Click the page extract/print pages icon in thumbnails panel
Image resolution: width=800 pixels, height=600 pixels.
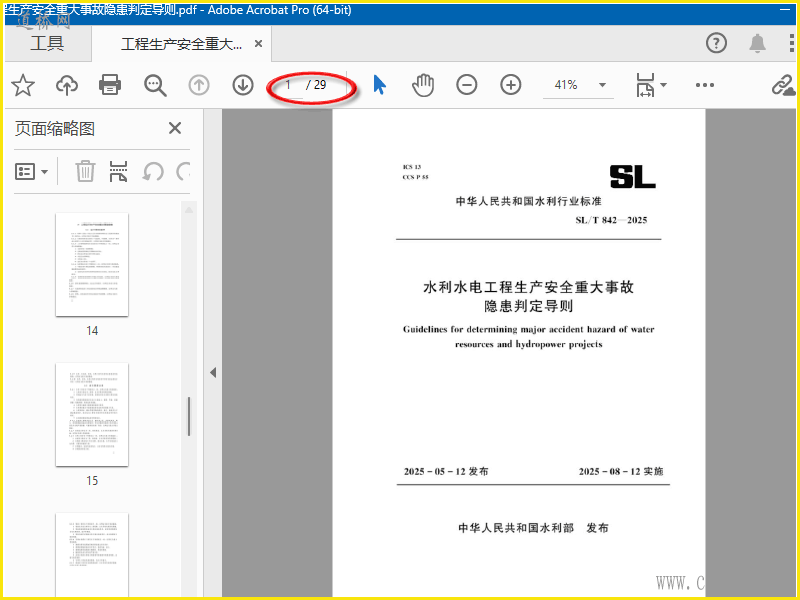tap(118, 171)
